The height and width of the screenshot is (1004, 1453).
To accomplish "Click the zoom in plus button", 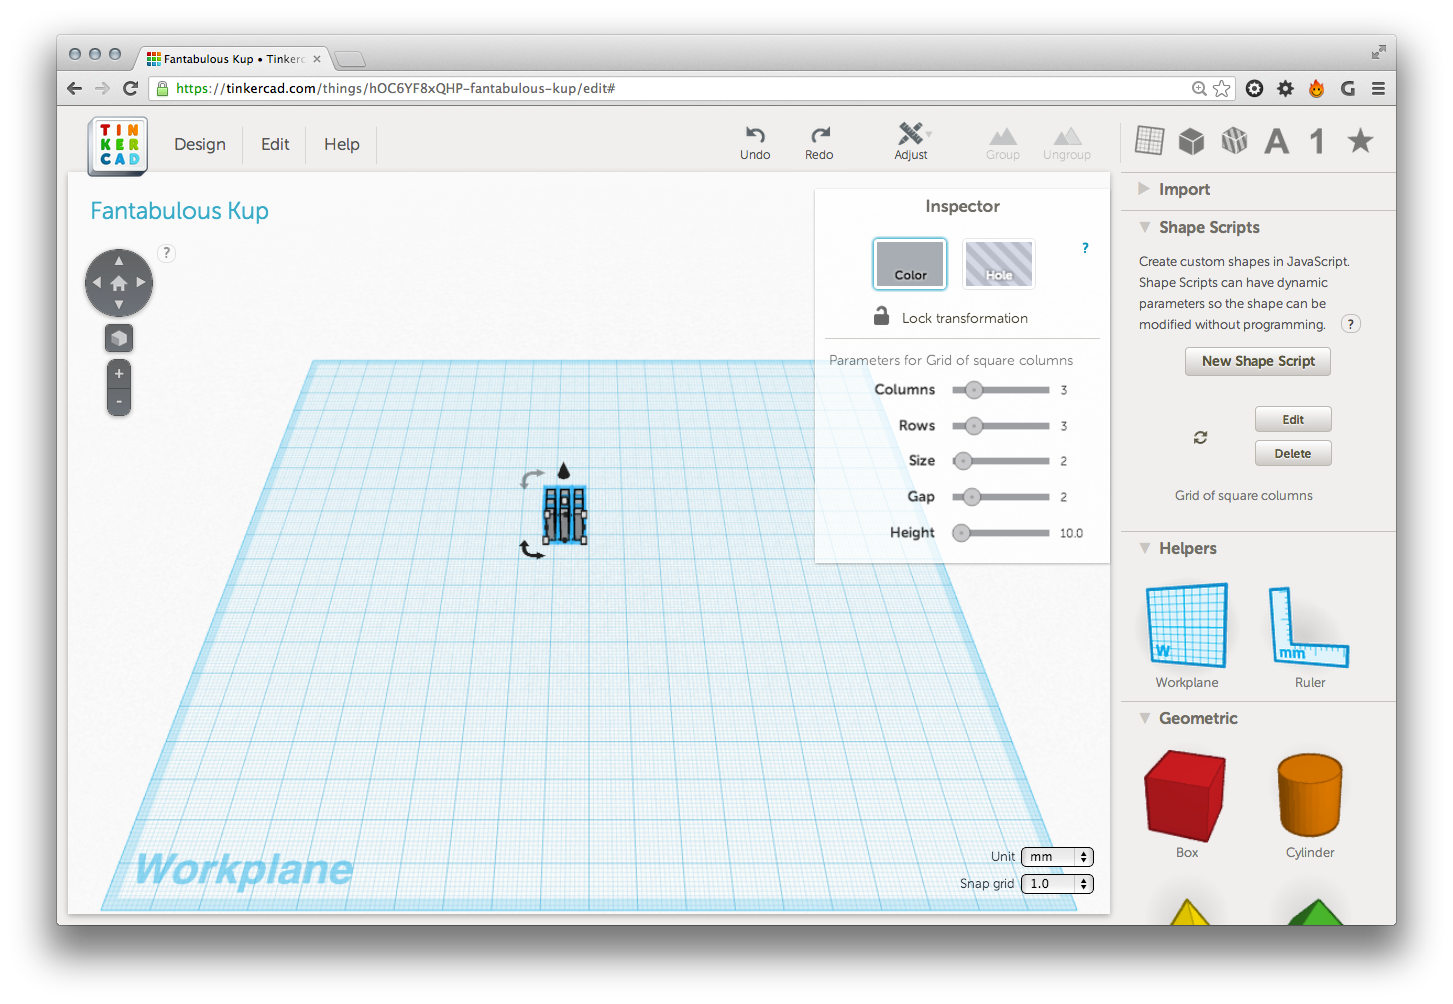I will 119,374.
